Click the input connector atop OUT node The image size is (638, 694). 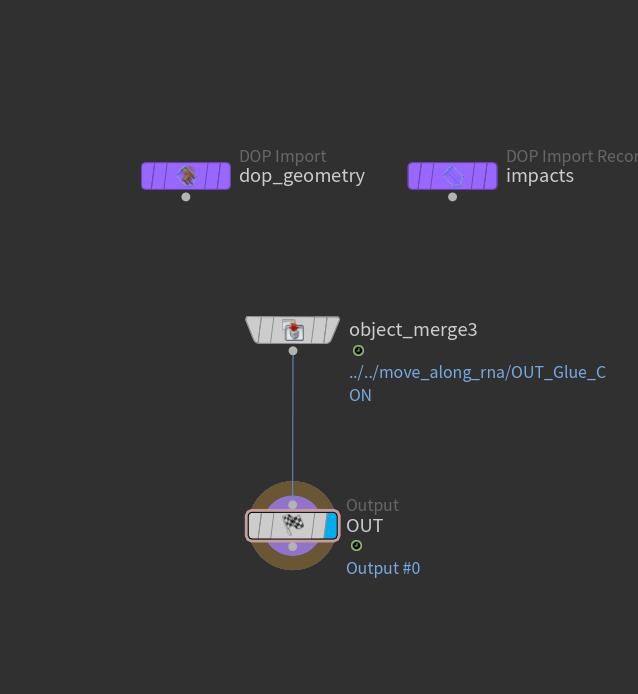293,505
